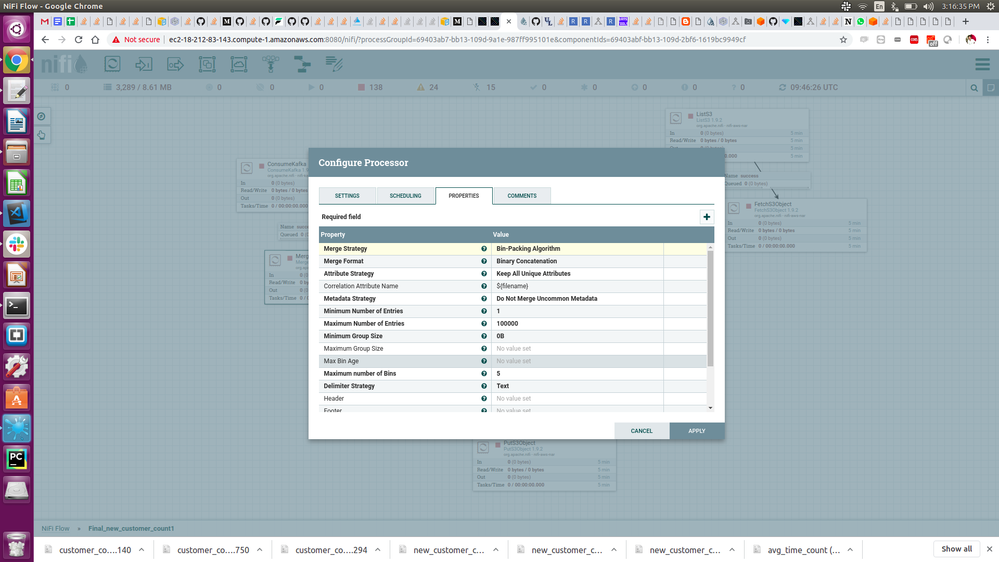Expand options for first customer_co...140 download
Viewport: 999px width, 562px height.
click(x=141, y=550)
